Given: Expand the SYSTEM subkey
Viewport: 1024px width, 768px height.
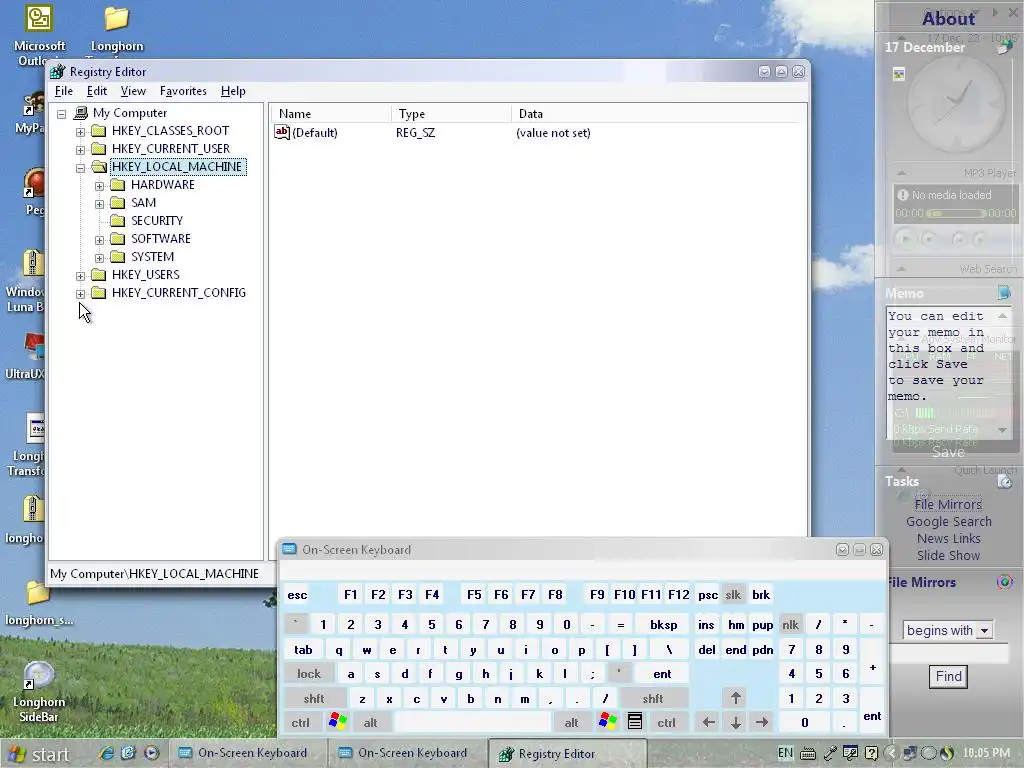Looking at the screenshot, I should coord(99,258).
